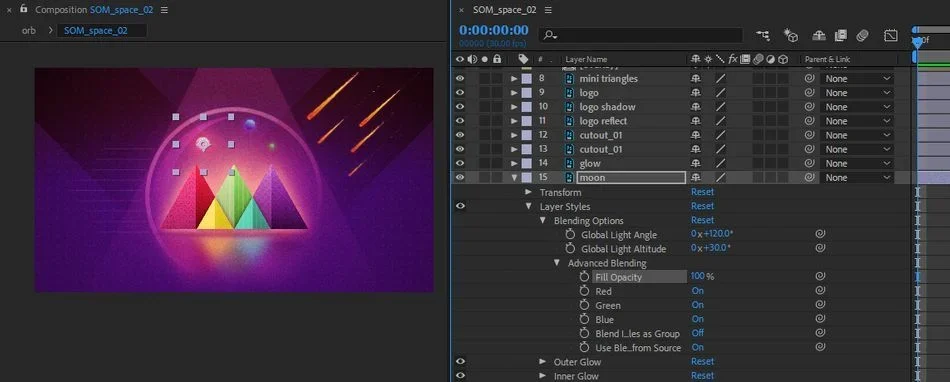Click the 3D Layer cube column header

coord(783,59)
